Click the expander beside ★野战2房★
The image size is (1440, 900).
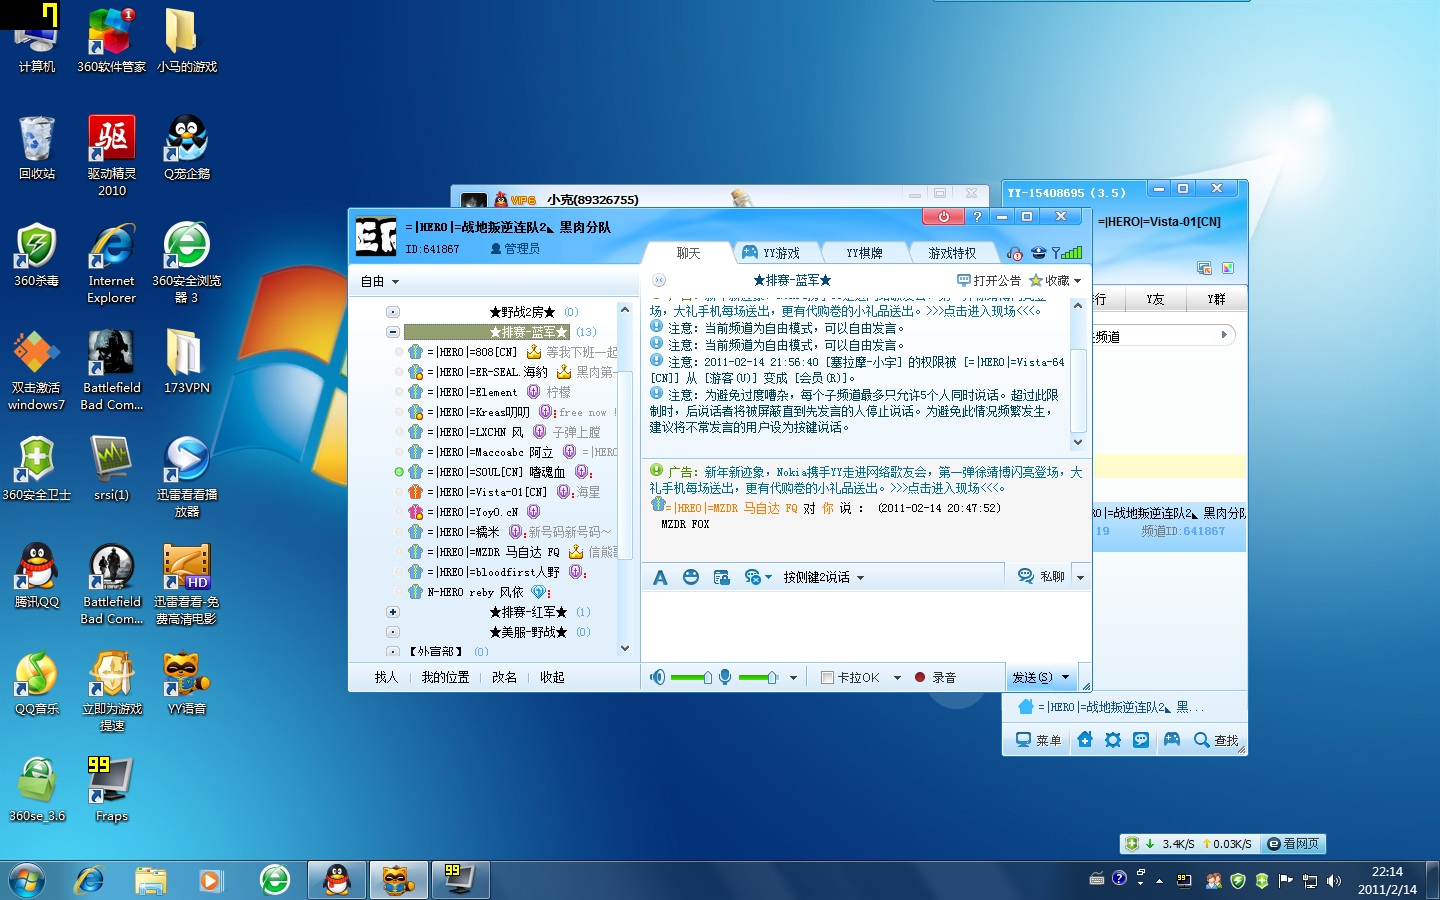click(392, 312)
